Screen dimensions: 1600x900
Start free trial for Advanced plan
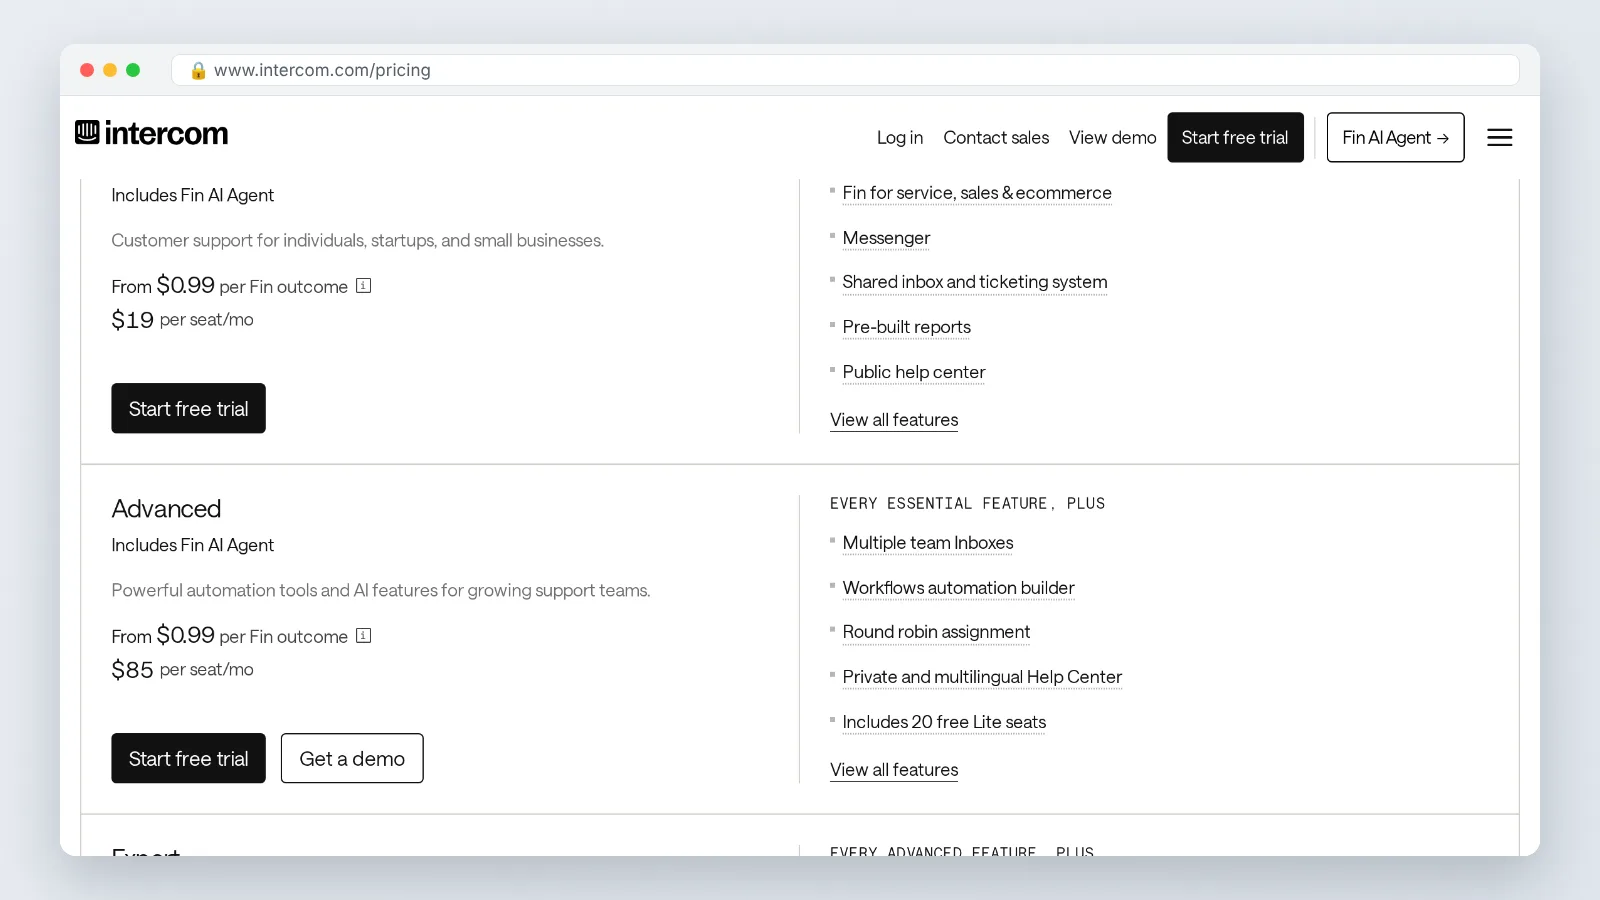(x=188, y=758)
